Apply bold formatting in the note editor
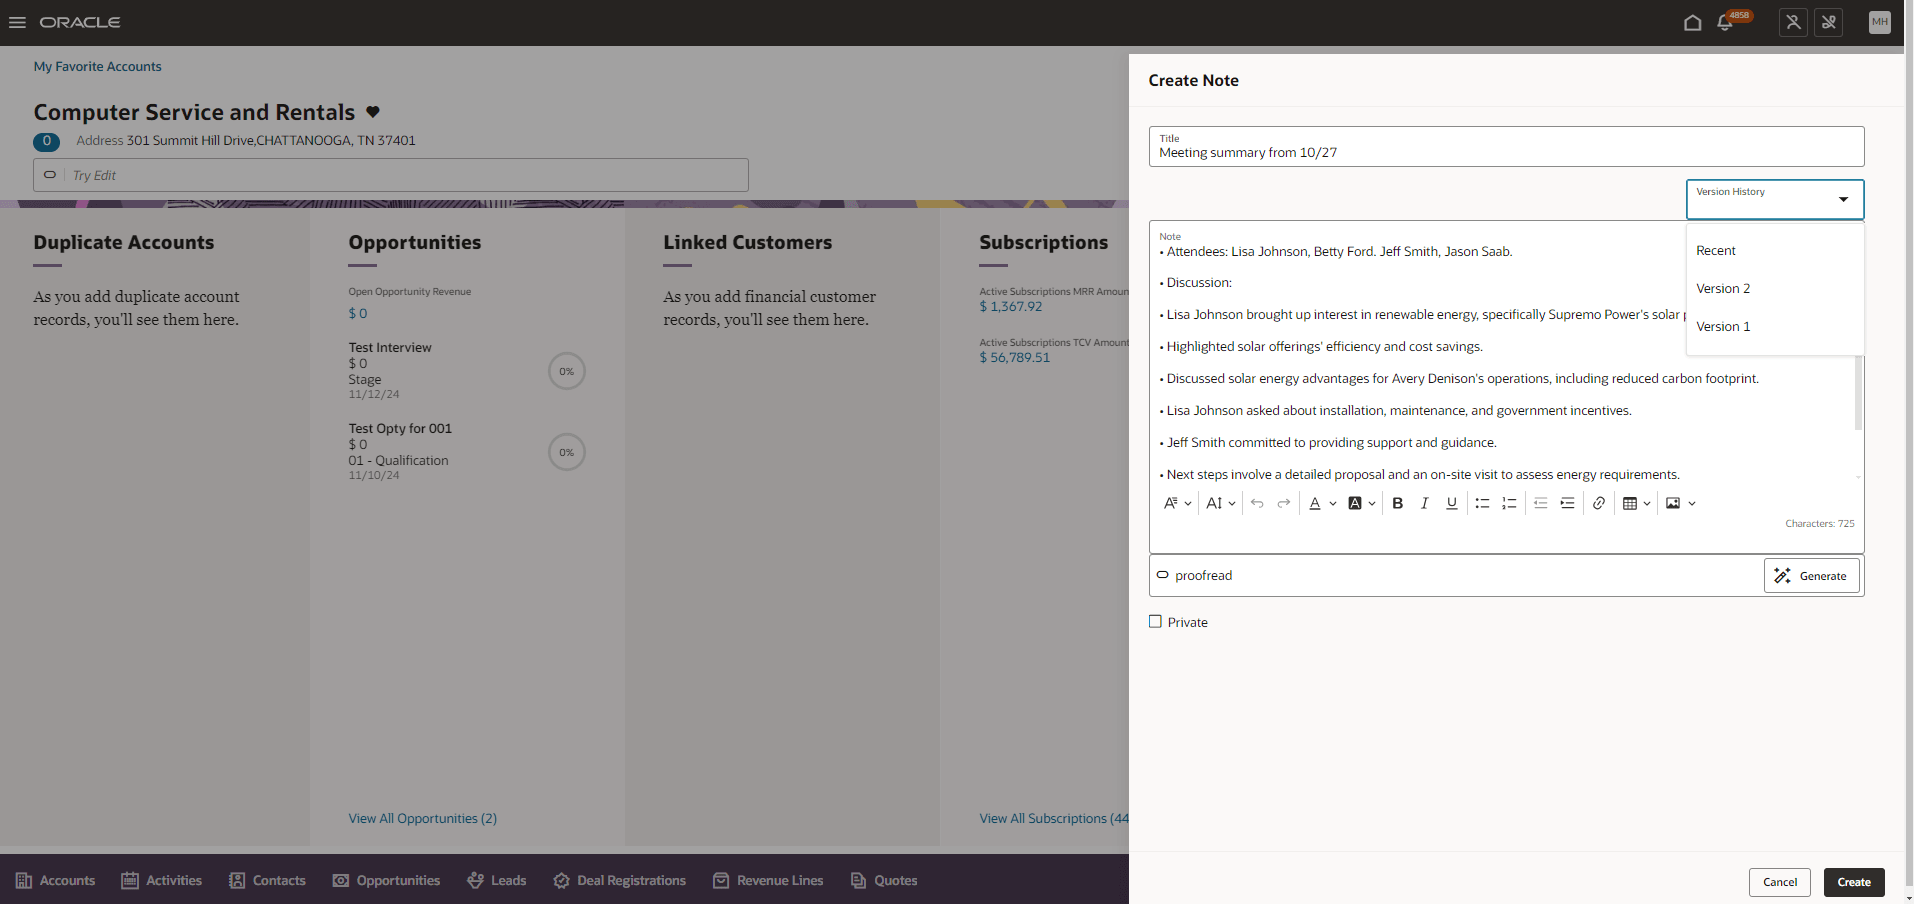Image resolution: width=1914 pixels, height=904 pixels. [1397, 503]
